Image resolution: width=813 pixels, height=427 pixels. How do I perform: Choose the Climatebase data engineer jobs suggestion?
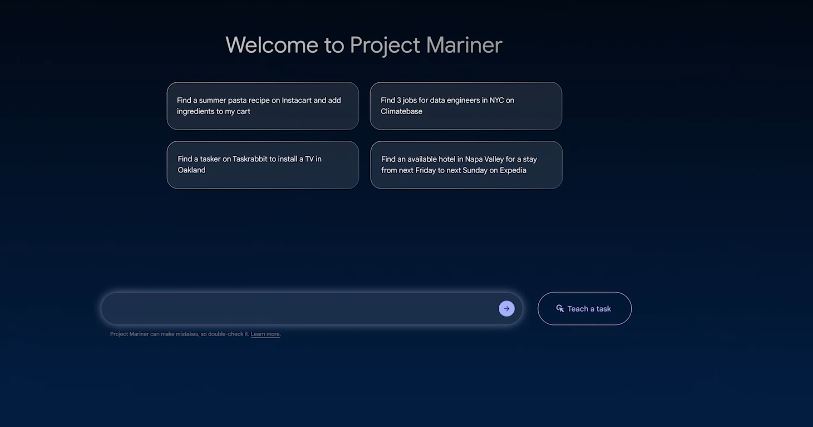[x=465, y=106]
